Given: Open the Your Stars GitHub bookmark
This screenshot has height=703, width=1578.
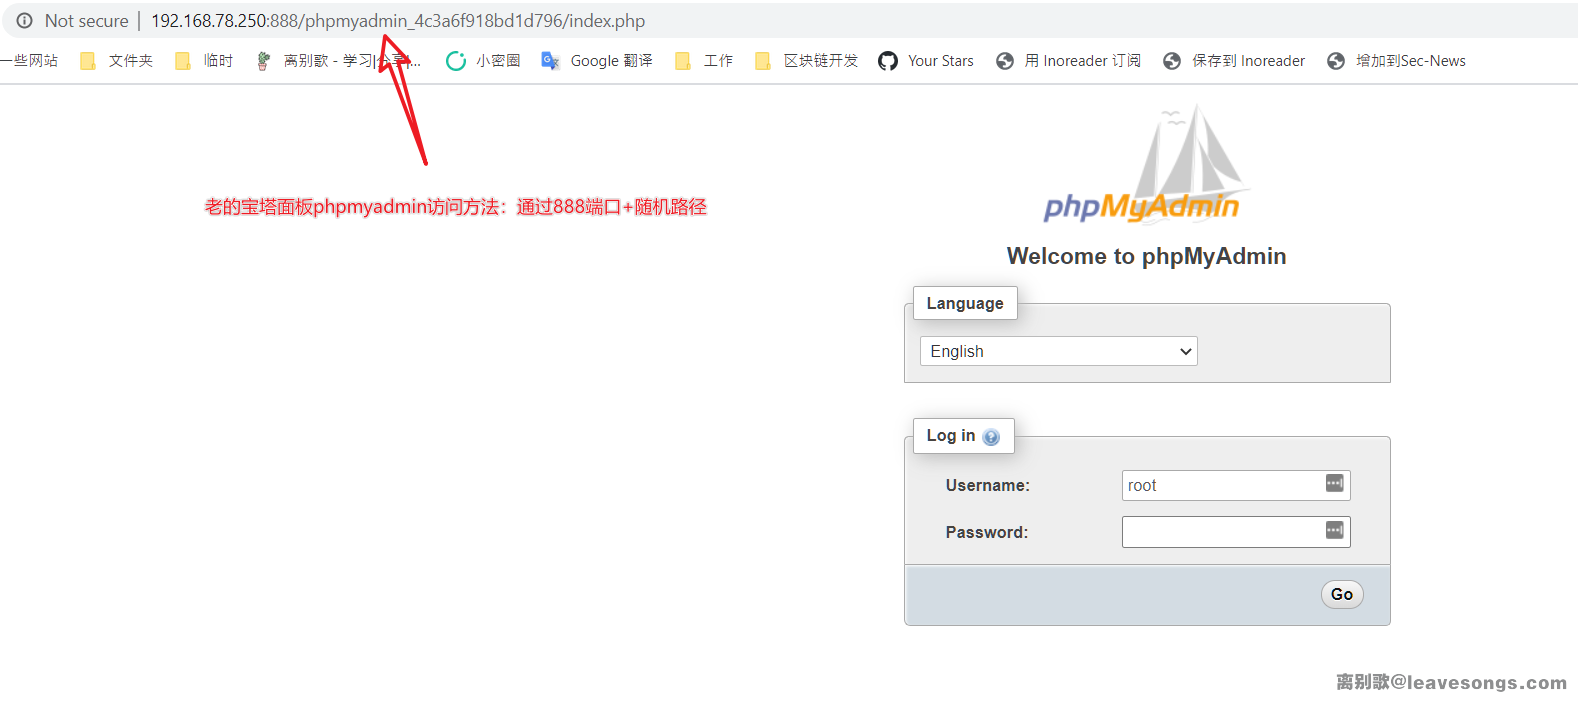Looking at the screenshot, I should pyautogui.click(x=926, y=61).
